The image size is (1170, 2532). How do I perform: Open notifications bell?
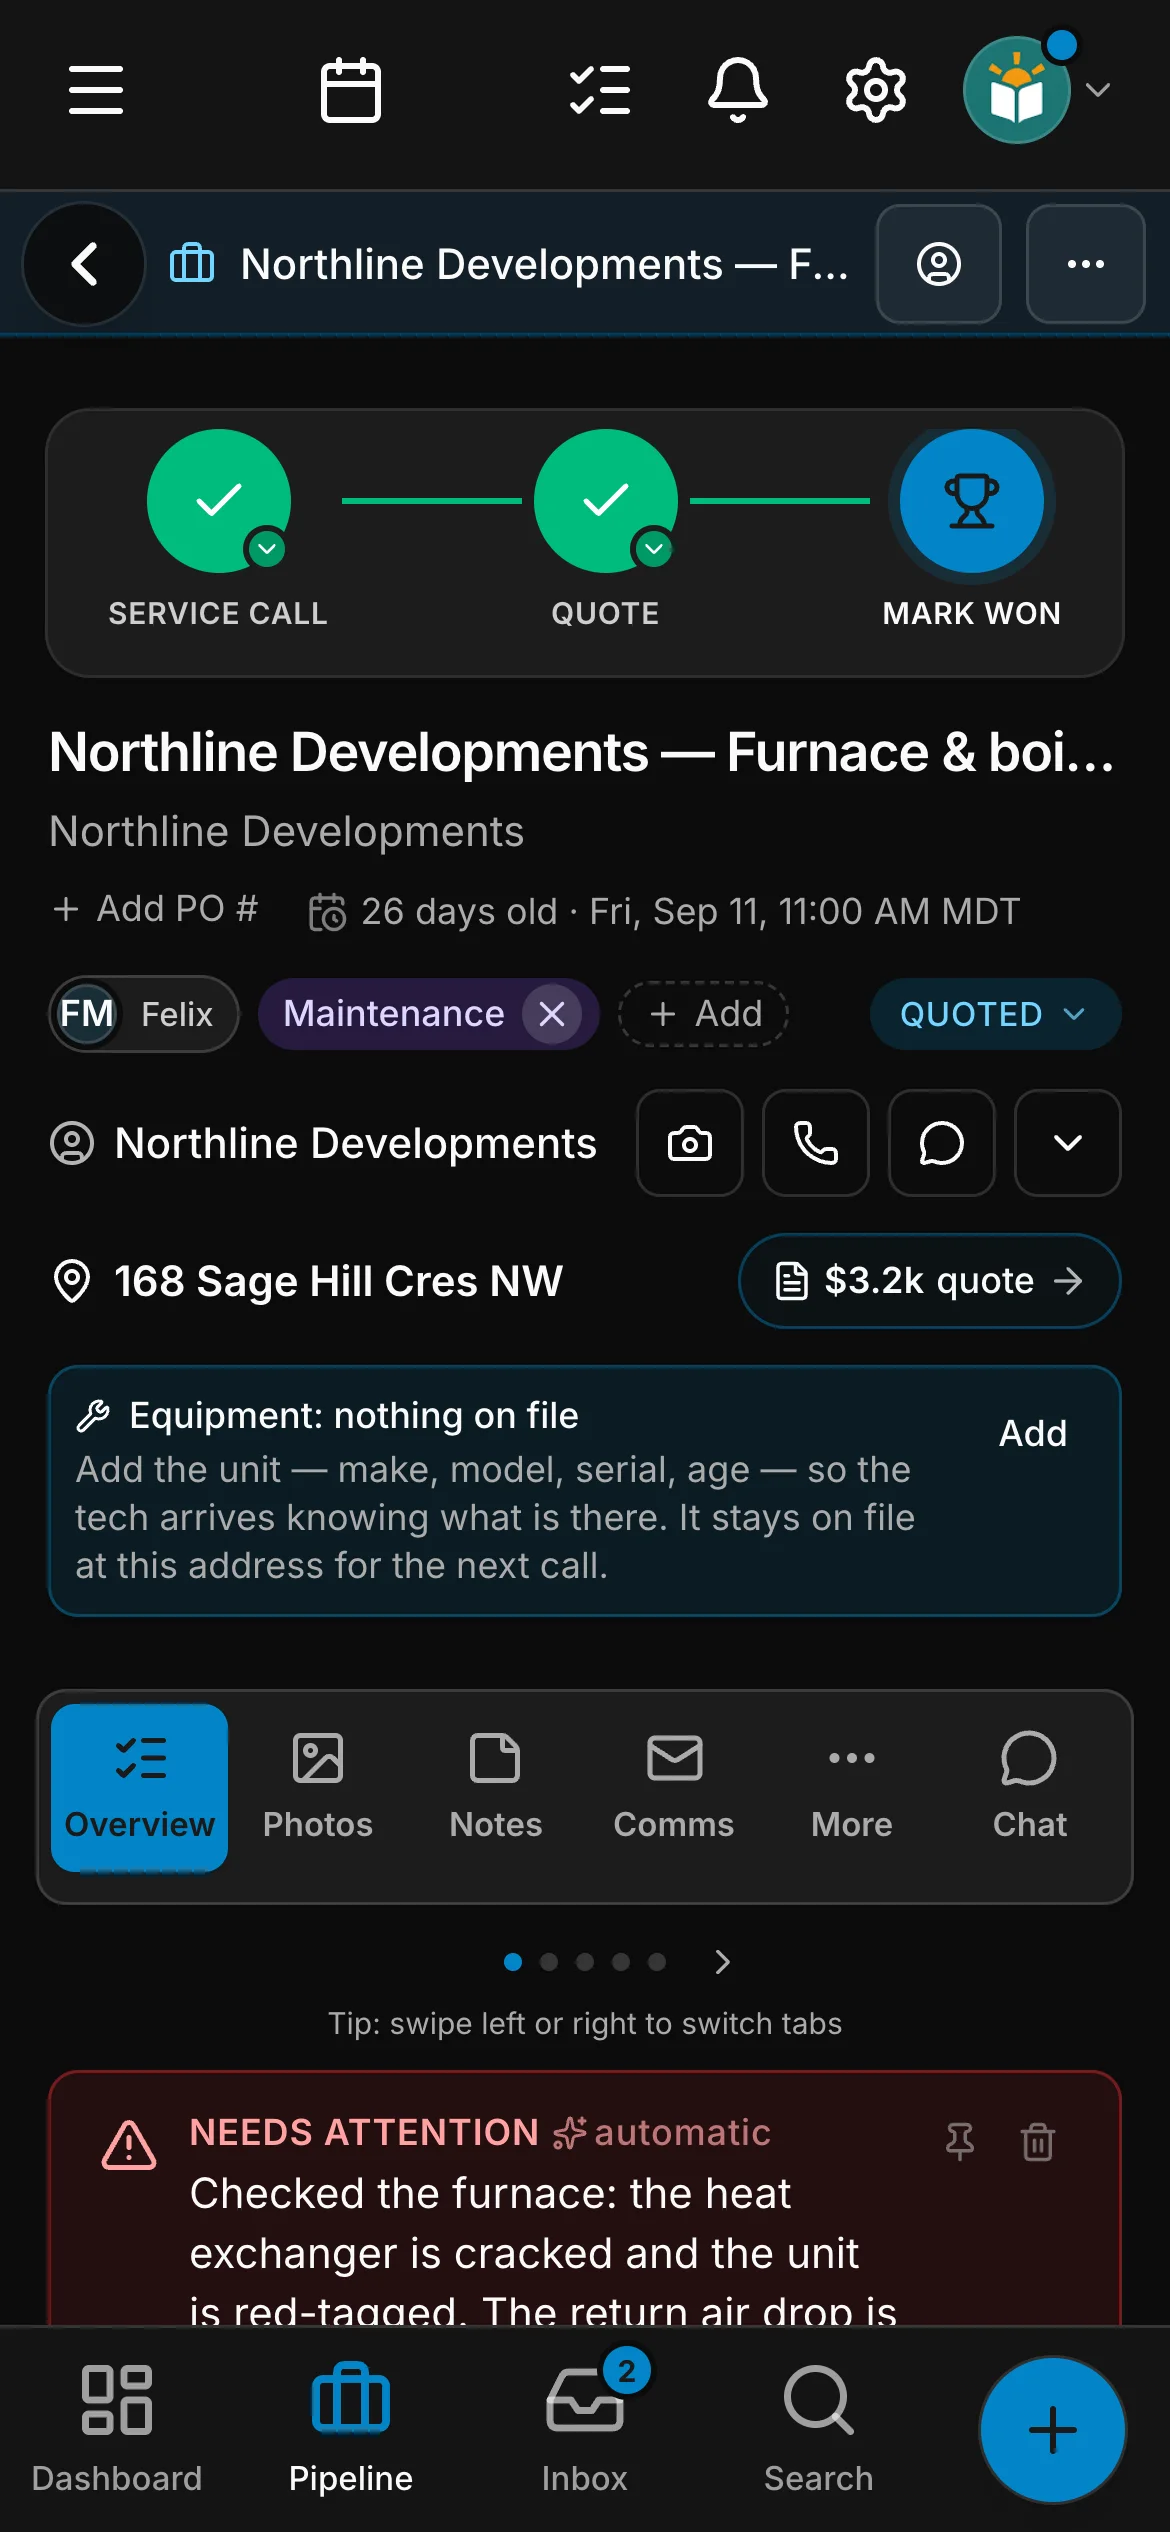point(738,90)
